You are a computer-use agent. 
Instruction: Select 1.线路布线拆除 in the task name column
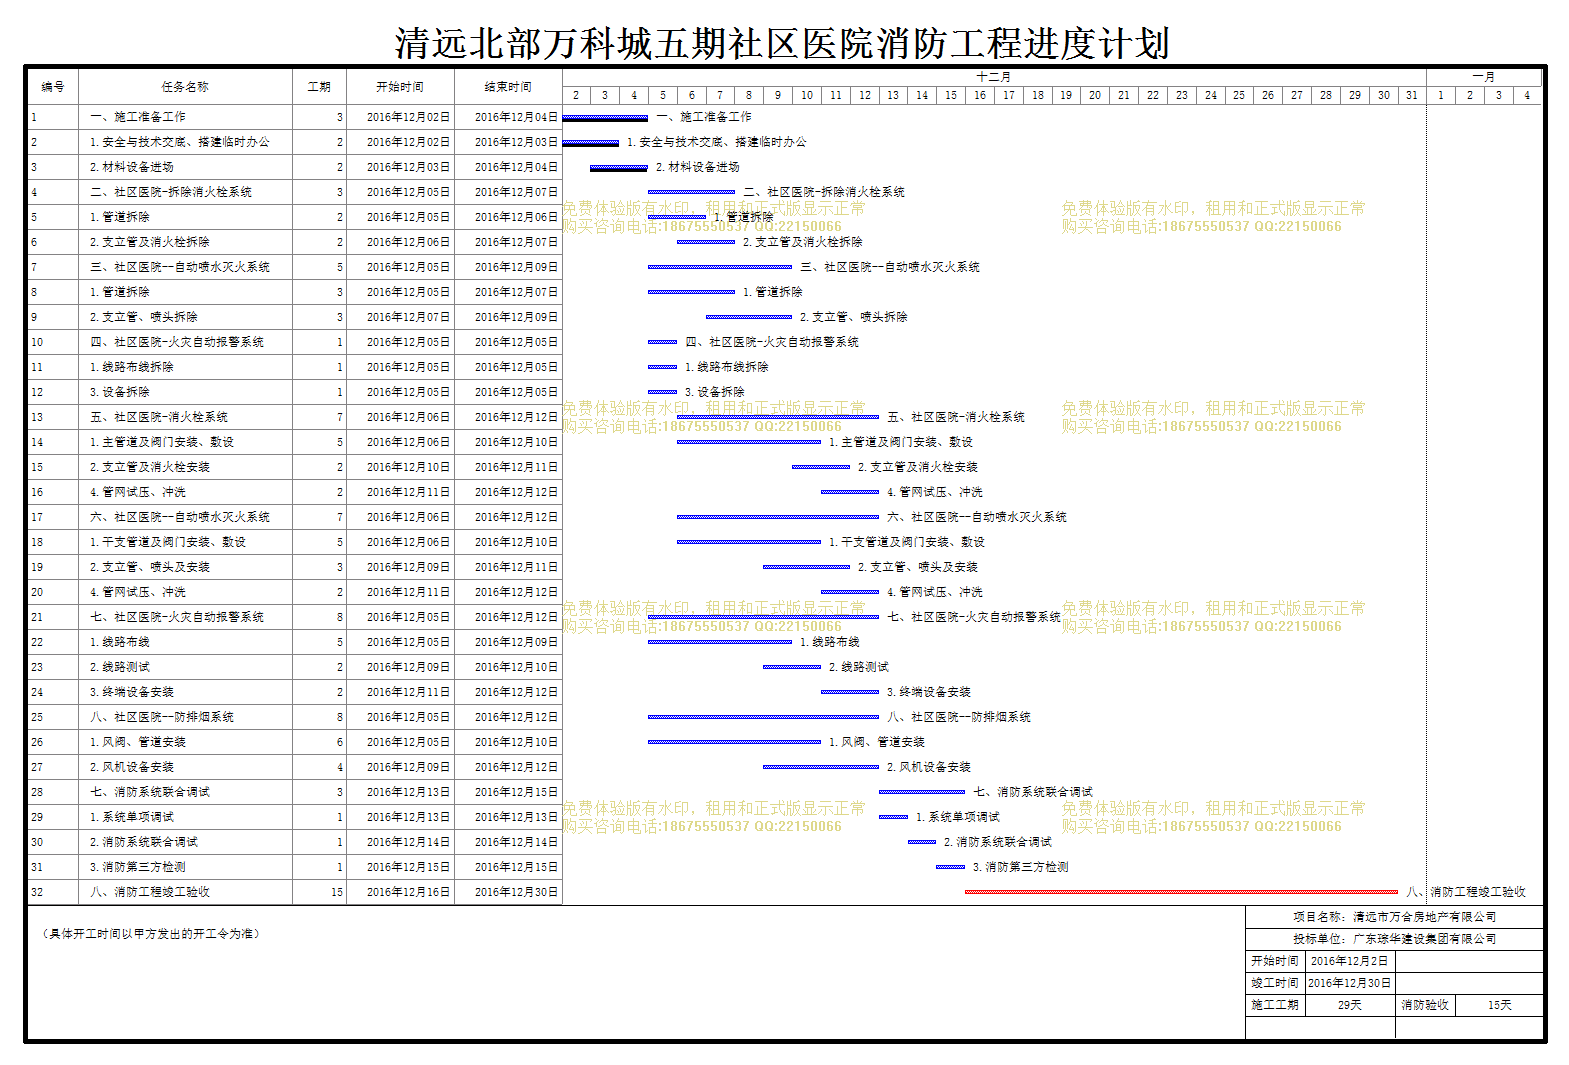pos(132,367)
